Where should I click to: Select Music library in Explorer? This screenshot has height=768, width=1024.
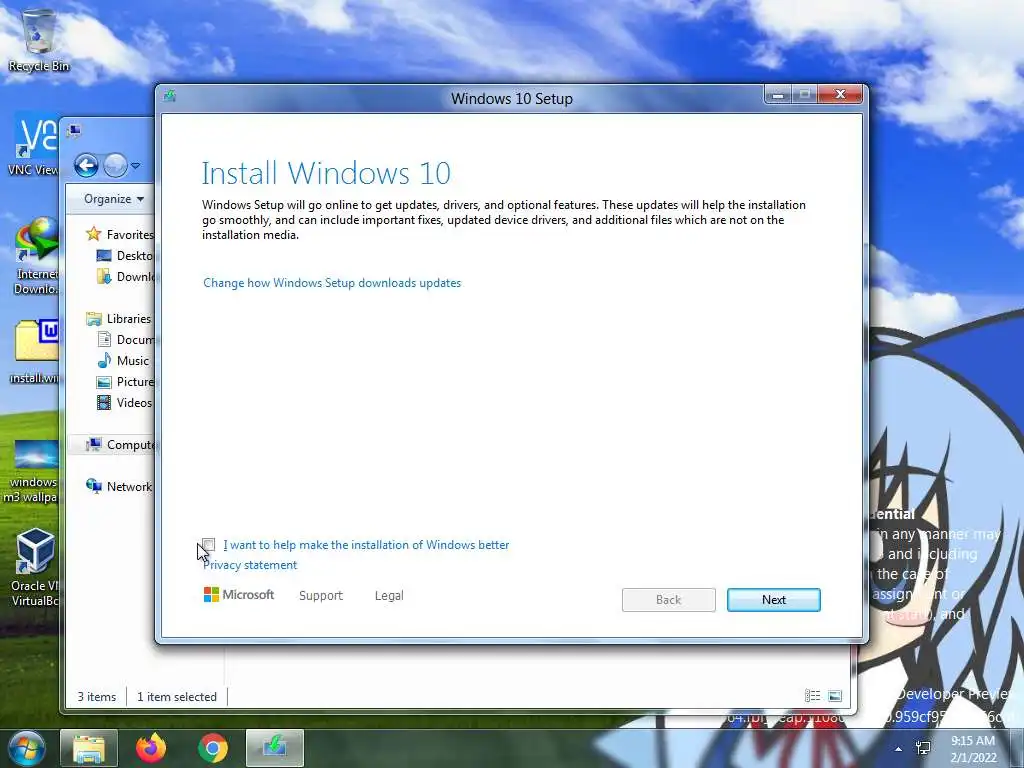point(123,360)
